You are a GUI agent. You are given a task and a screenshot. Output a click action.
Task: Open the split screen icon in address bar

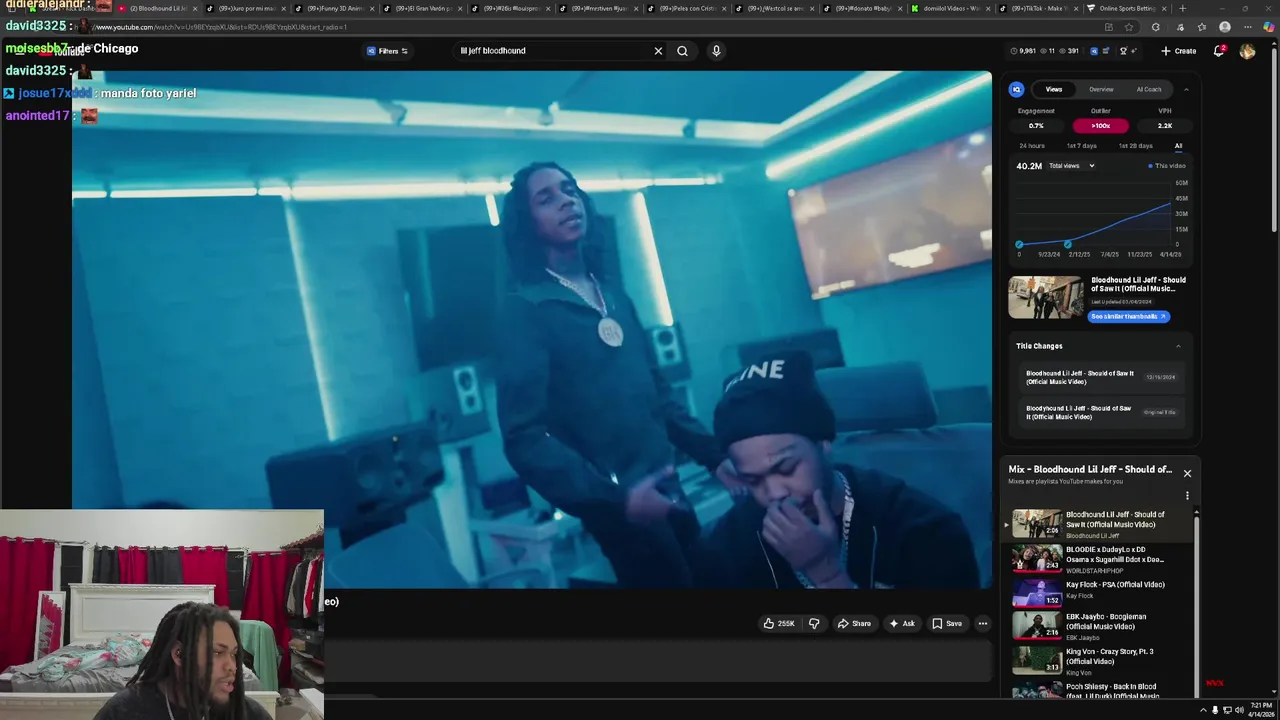pyautogui.click(x=1108, y=27)
